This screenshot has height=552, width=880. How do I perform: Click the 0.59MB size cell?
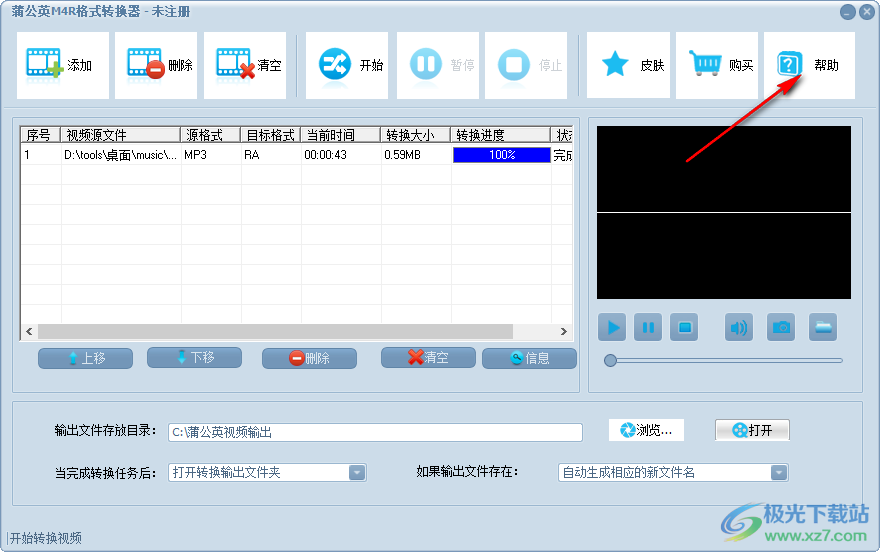click(x=416, y=155)
